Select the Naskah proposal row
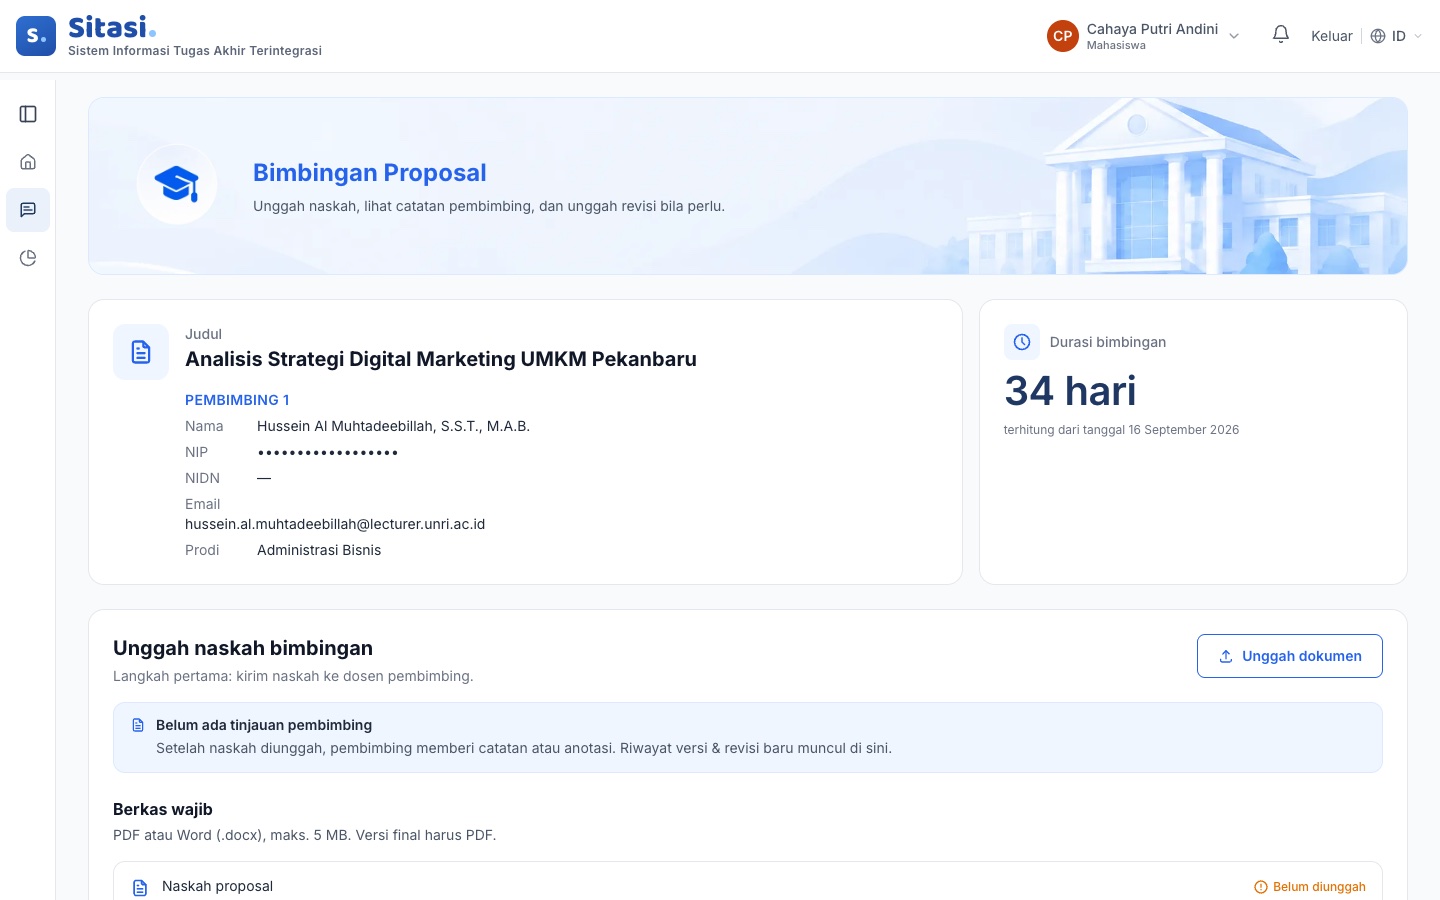The height and width of the screenshot is (900, 1440). point(748,882)
